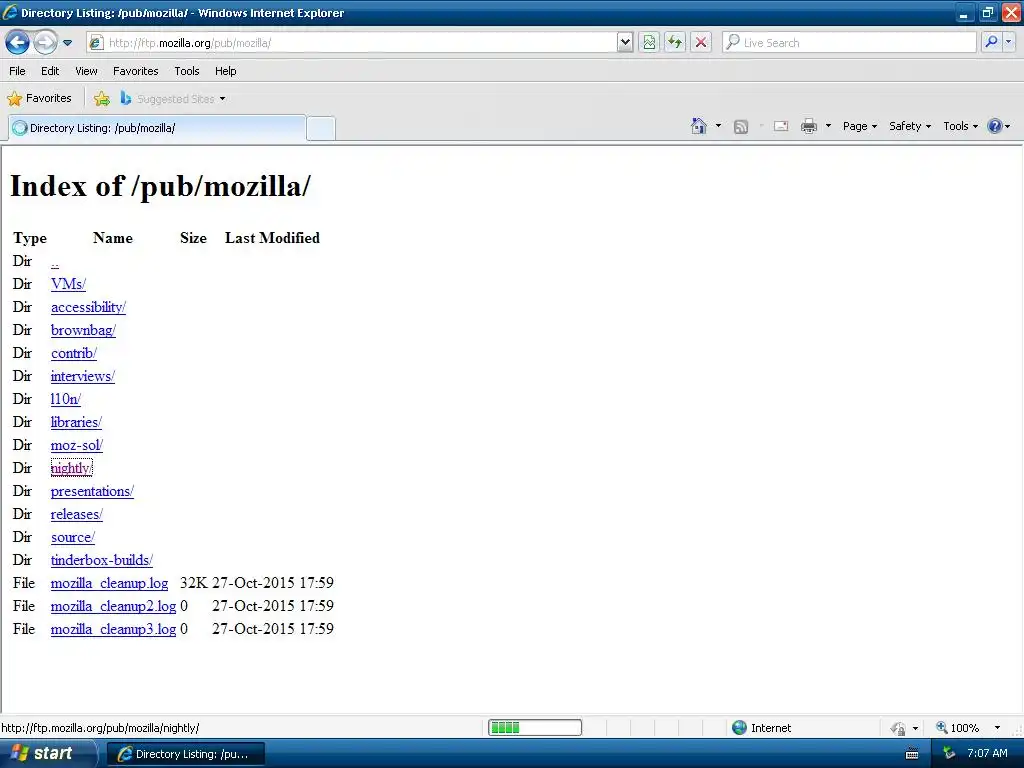The width and height of the screenshot is (1024, 768).
Task: Open the Edit menu
Action: point(50,71)
